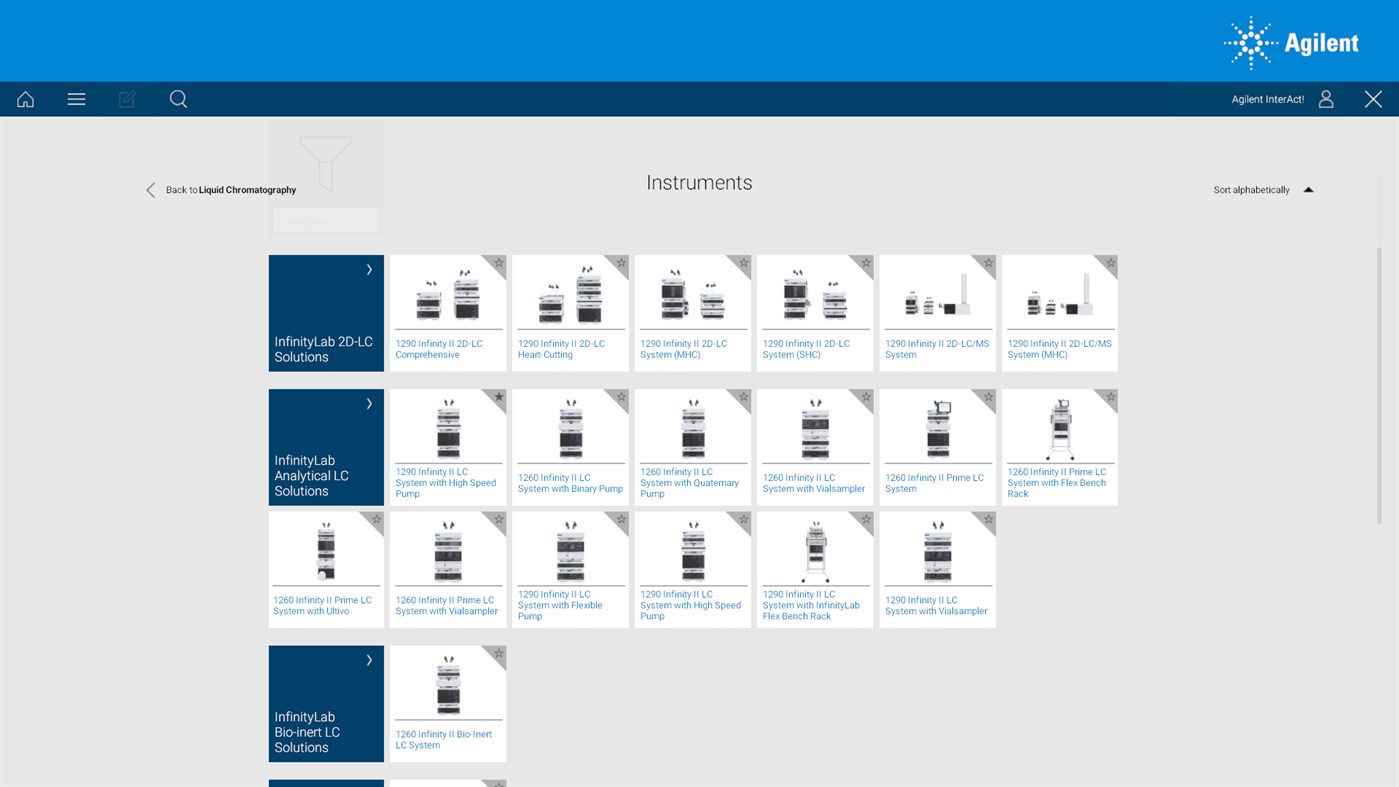This screenshot has height=787, width=1399.
Task: Favorite the 1290 Infinity II 2D-LC/MS System (MHC)
Action: point(1110,264)
